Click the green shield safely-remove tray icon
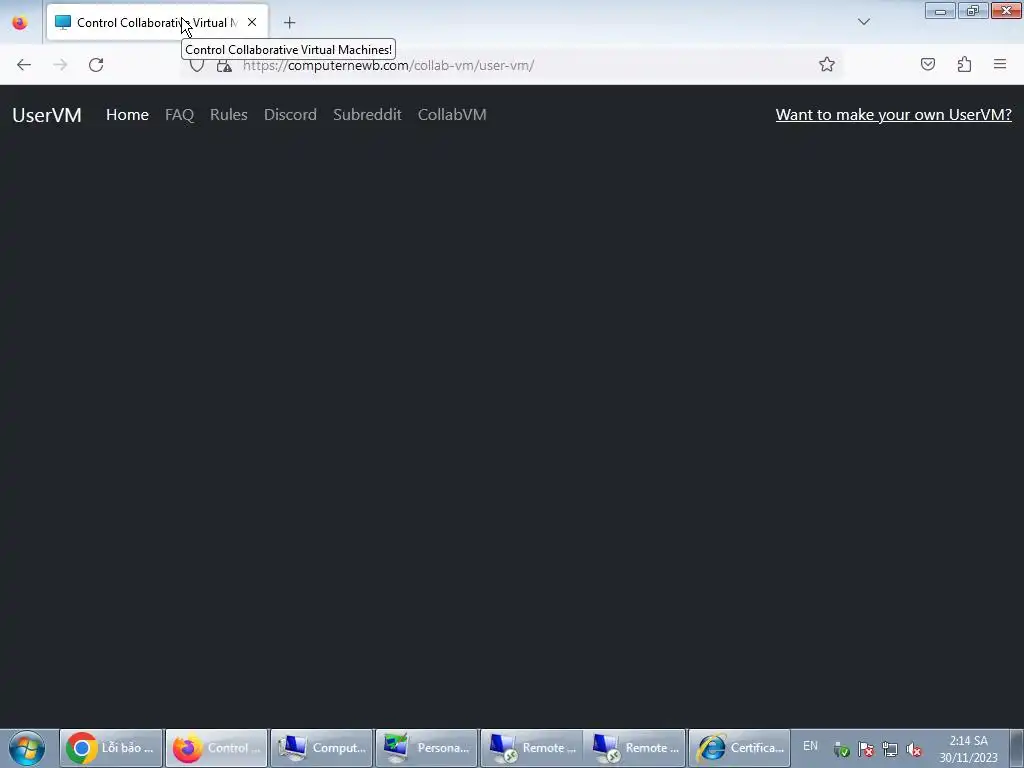This screenshot has width=1024, height=768. 842,750
